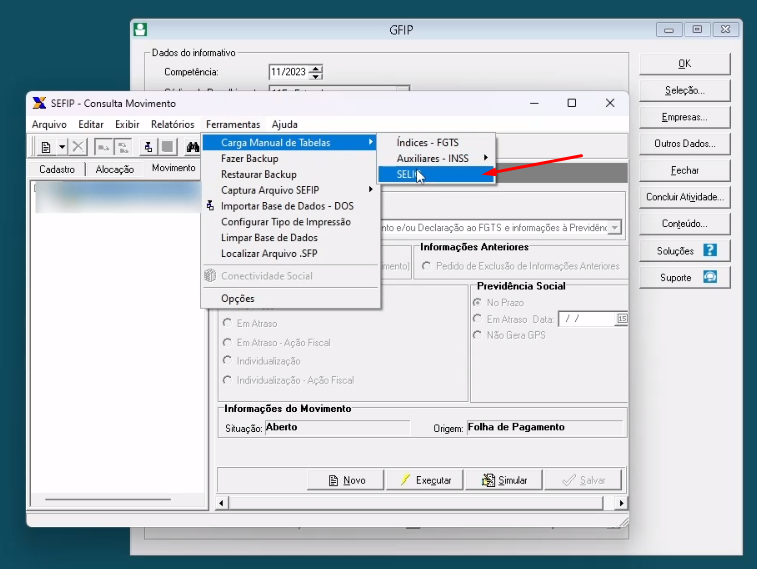
Task: Select the Não Gera GPS radio
Action: point(477,334)
